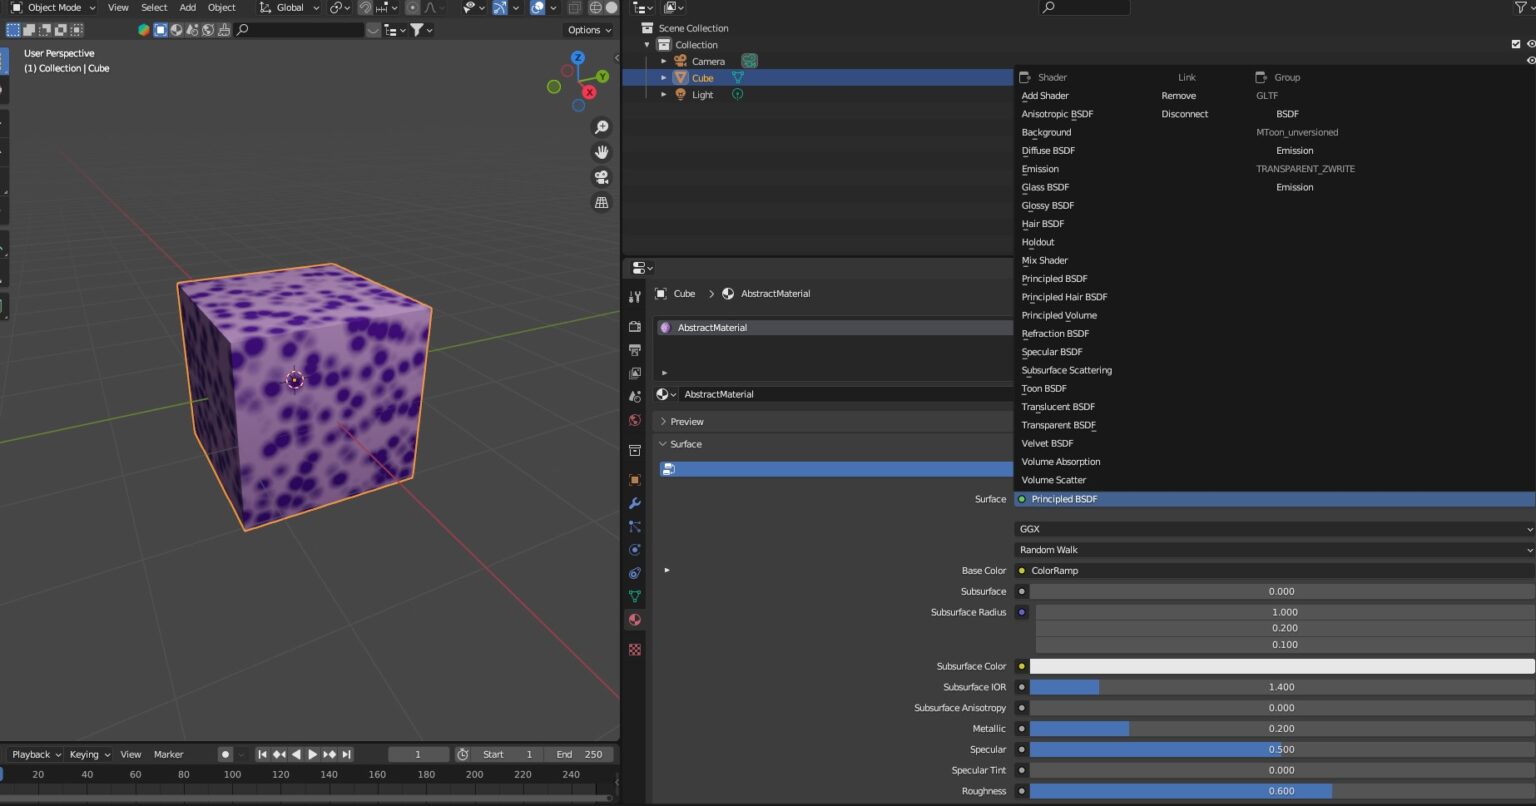1536x806 pixels.
Task: Click the Disconnect link in the shader menu
Action: pos(1184,114)
